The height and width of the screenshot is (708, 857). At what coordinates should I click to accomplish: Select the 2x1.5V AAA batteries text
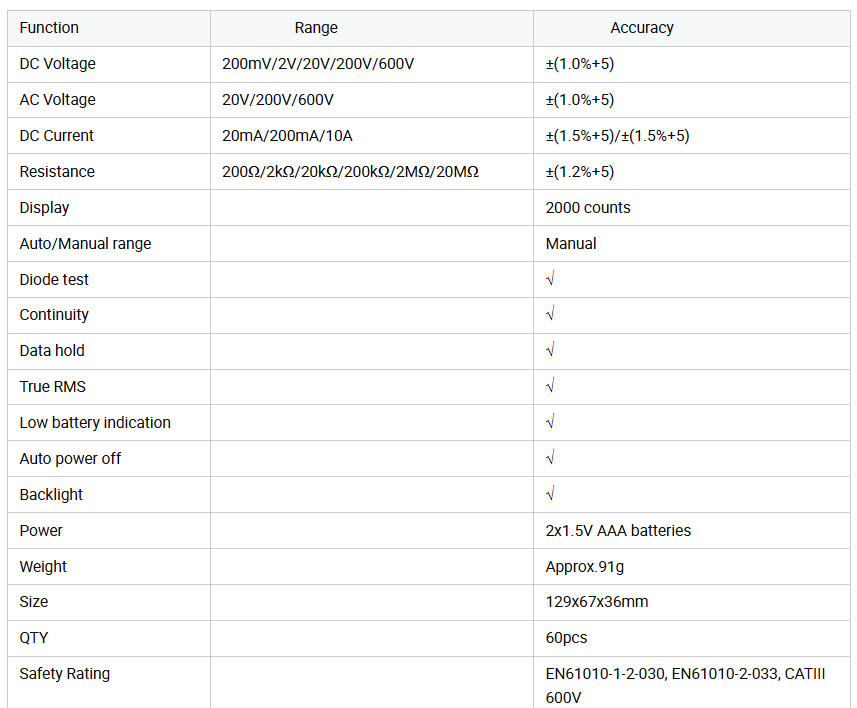[618, 530]
